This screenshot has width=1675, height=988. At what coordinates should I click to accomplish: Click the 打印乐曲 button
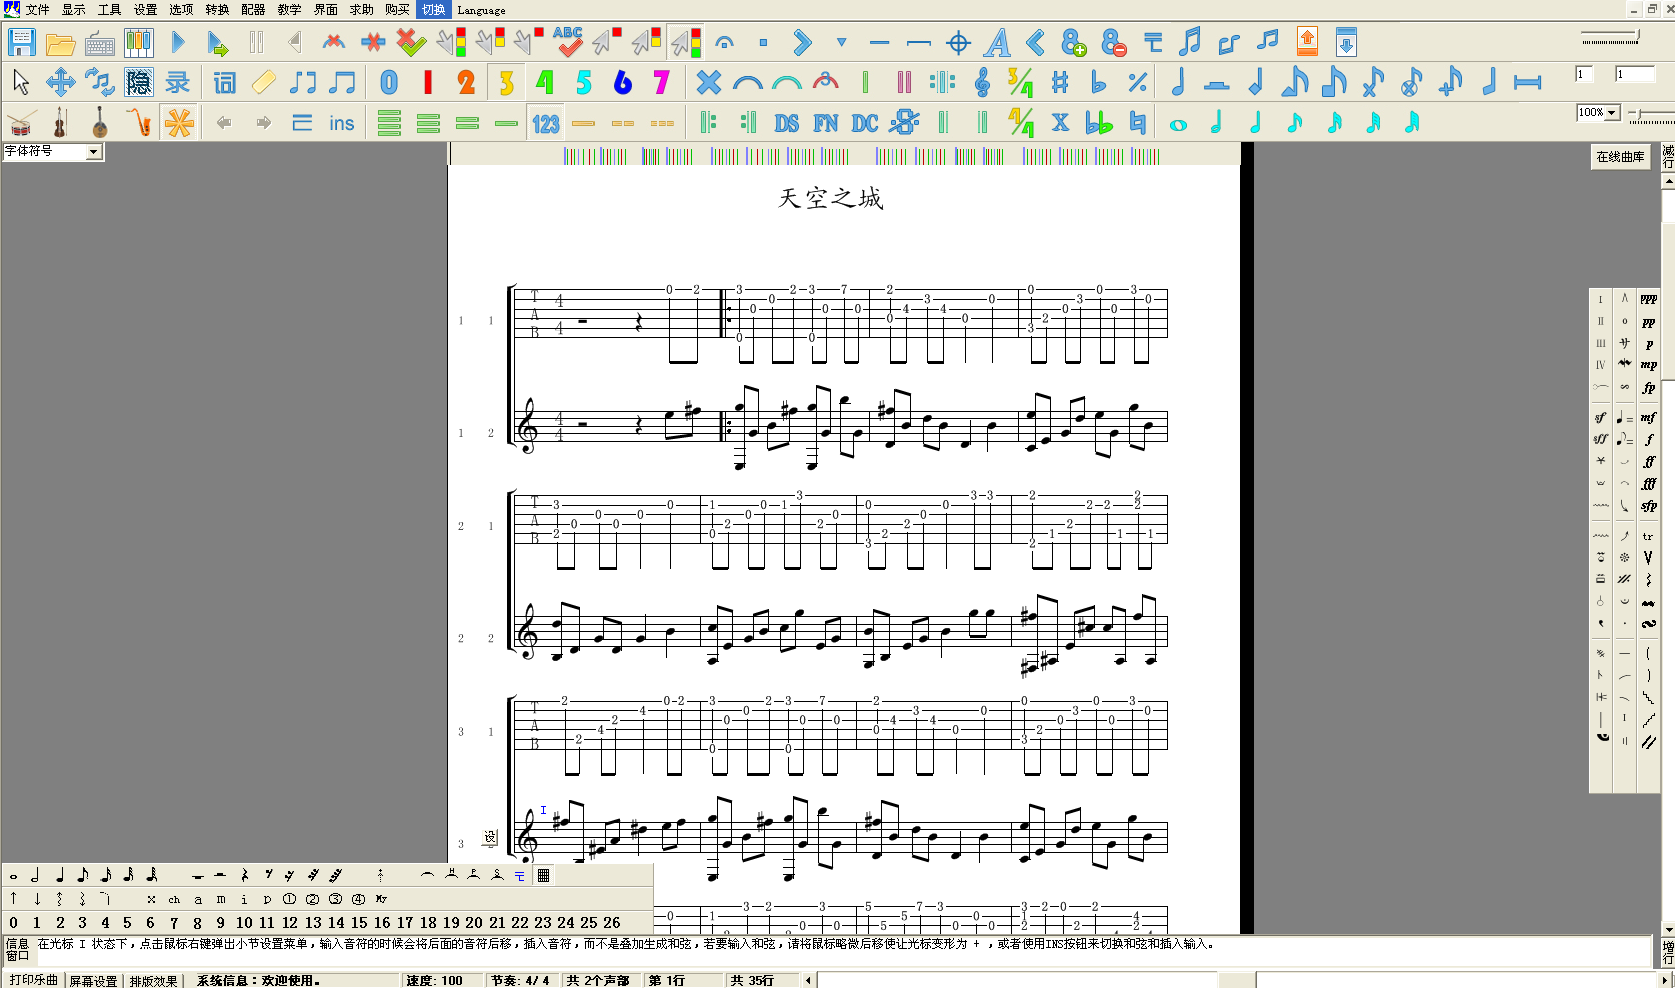[33, 980]
